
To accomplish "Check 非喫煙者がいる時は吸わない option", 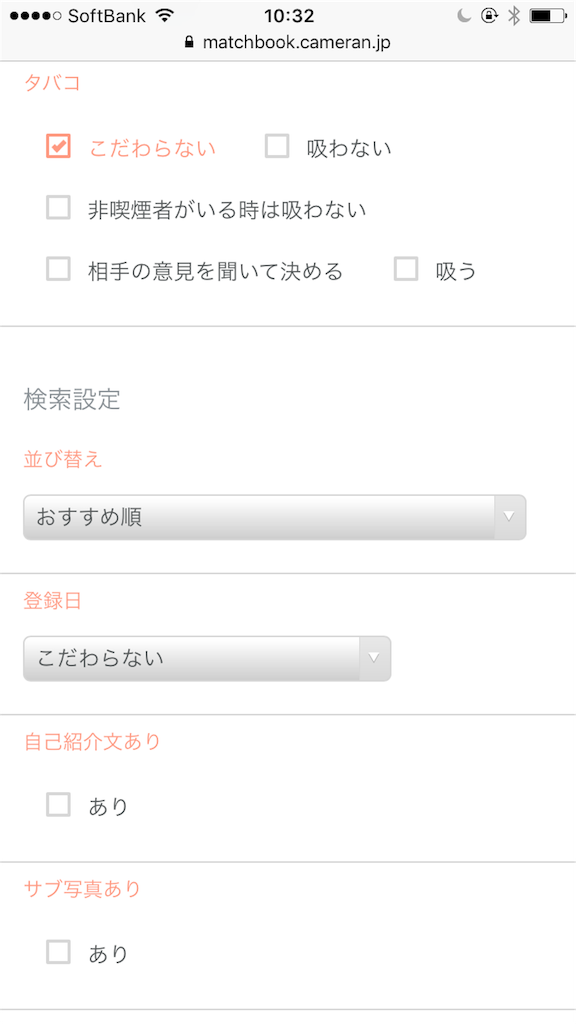I will pos(58,208).
